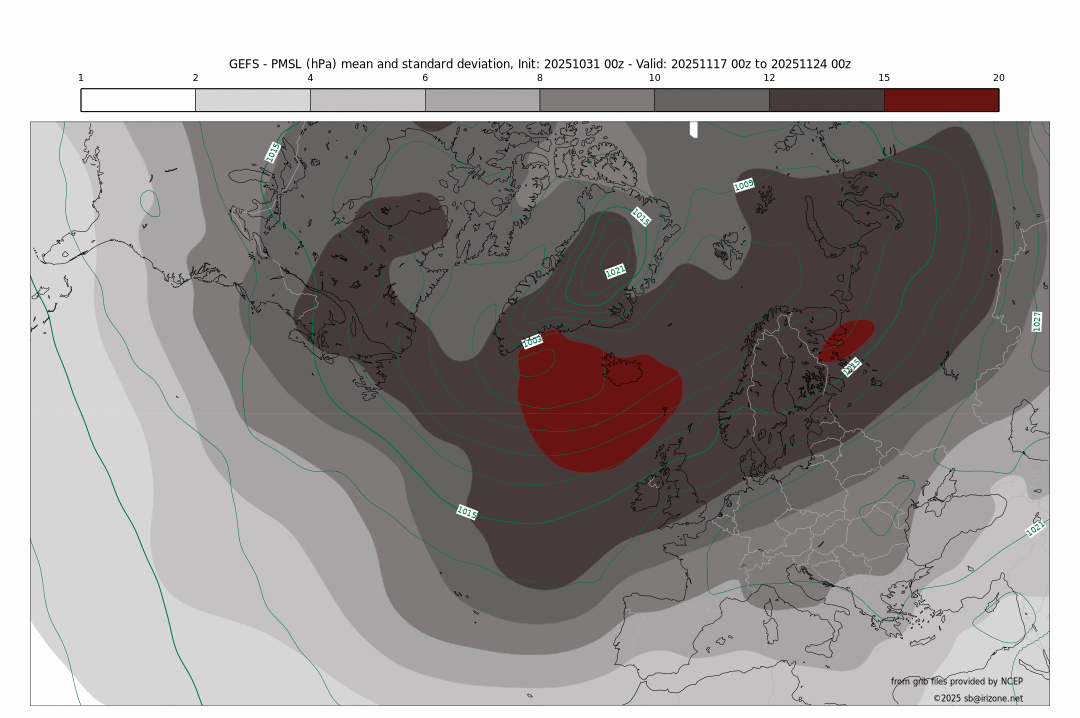The image size is (1080, 718).
Task: Click the '1' tick label on colorbar
Action: pyautogui.click(x=81, y=78)
